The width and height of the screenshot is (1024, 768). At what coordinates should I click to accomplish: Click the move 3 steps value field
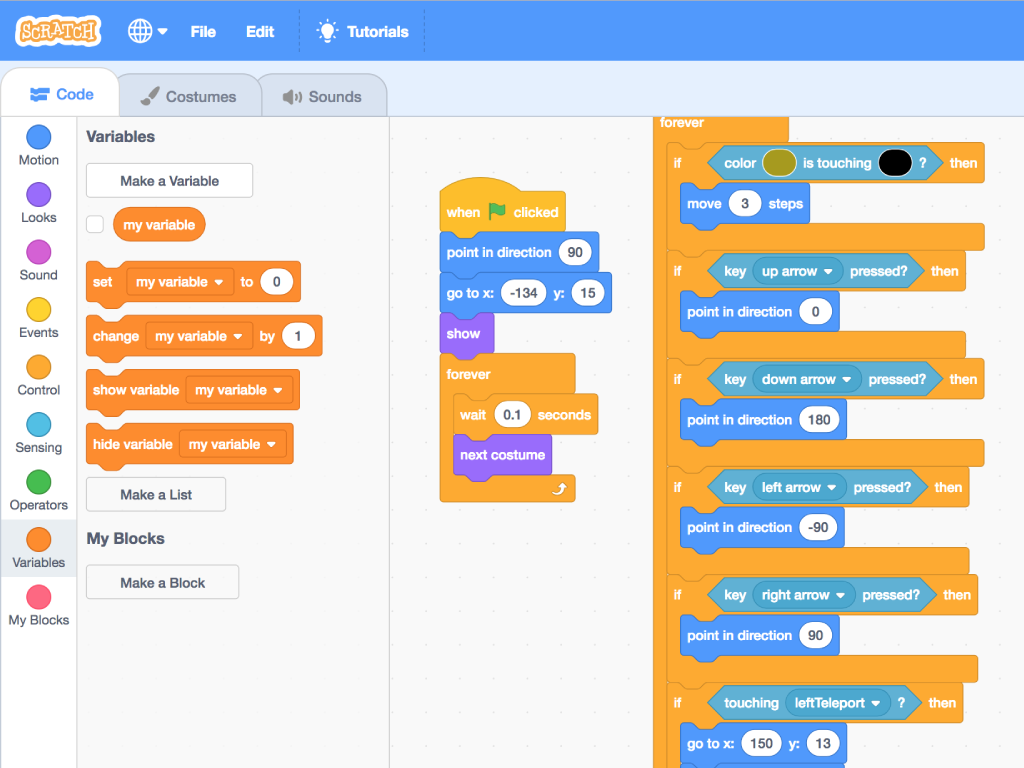click(744, 204)
